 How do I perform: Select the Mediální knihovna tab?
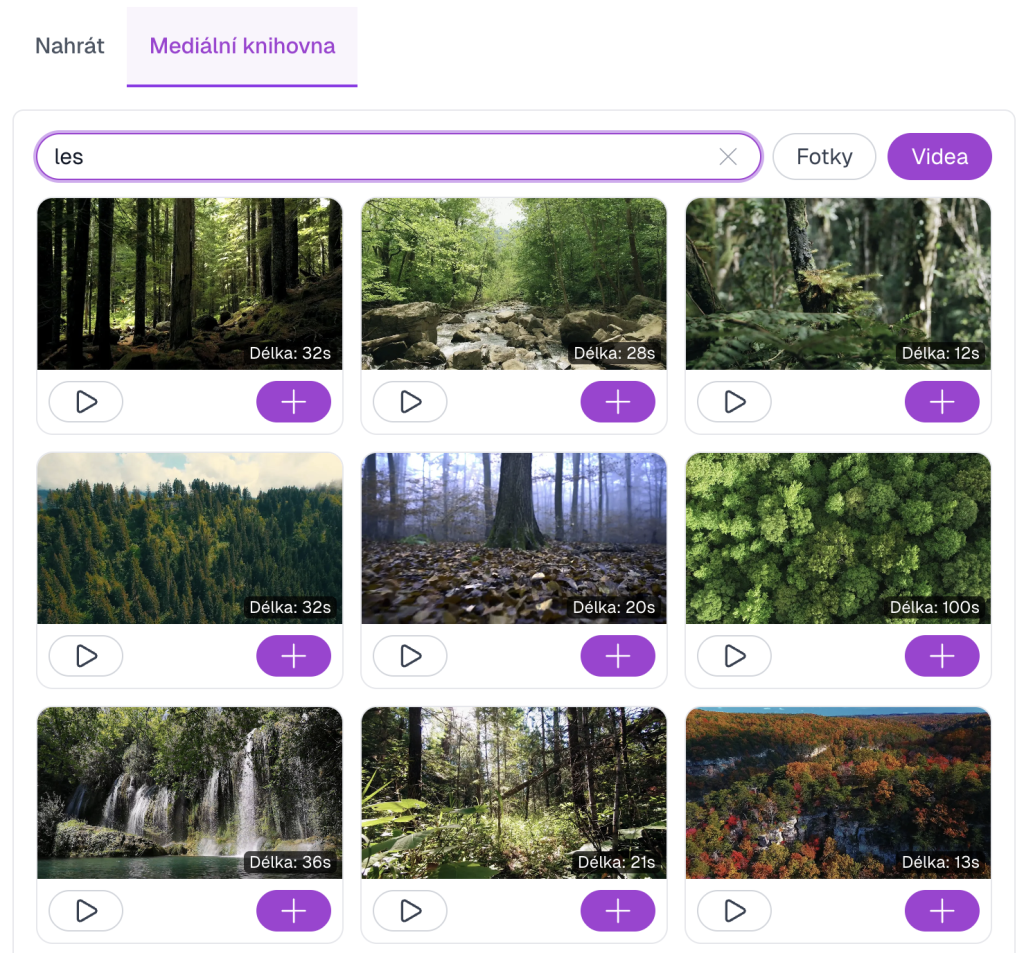point(241,46)
